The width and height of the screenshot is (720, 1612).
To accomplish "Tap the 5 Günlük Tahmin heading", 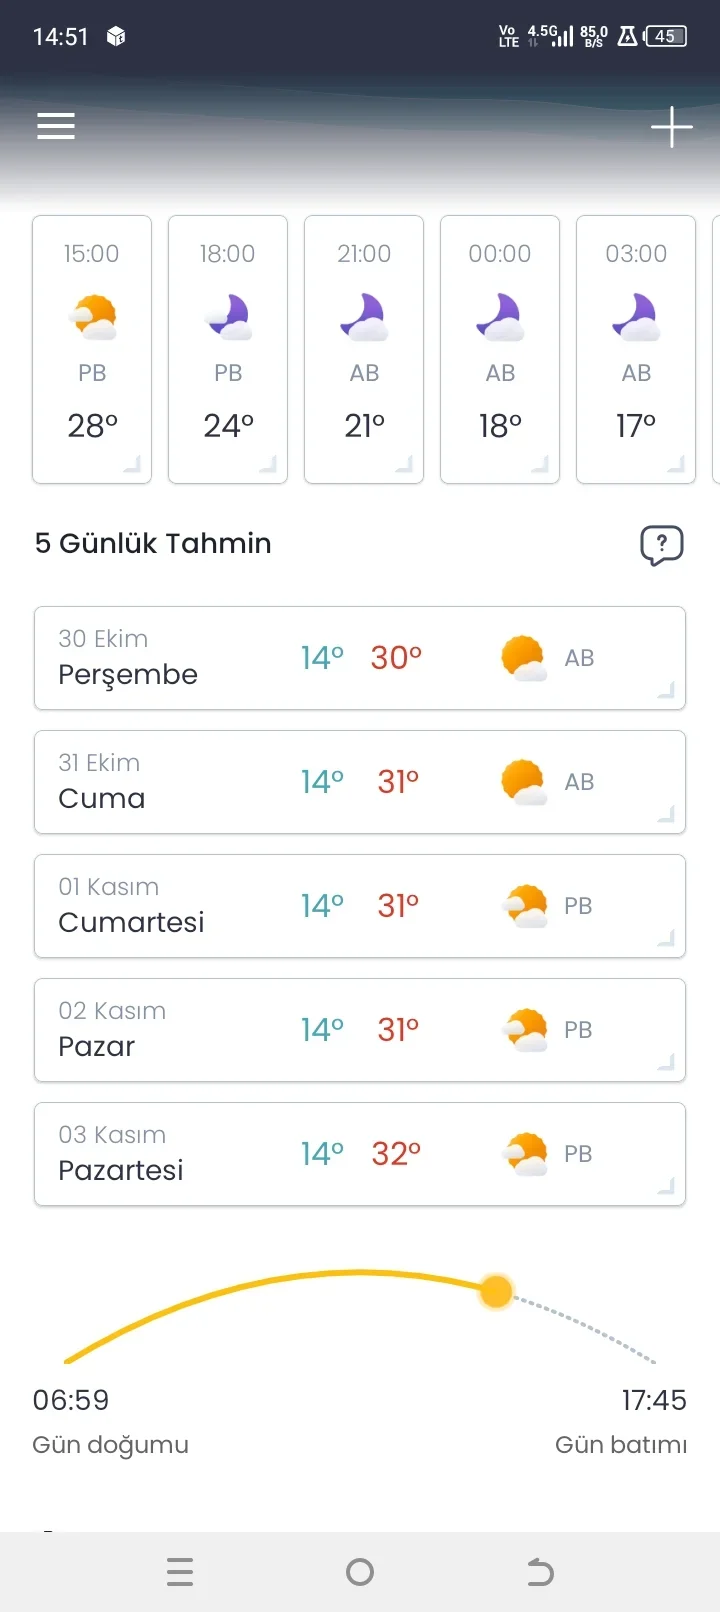I will (x=153, y=543).
